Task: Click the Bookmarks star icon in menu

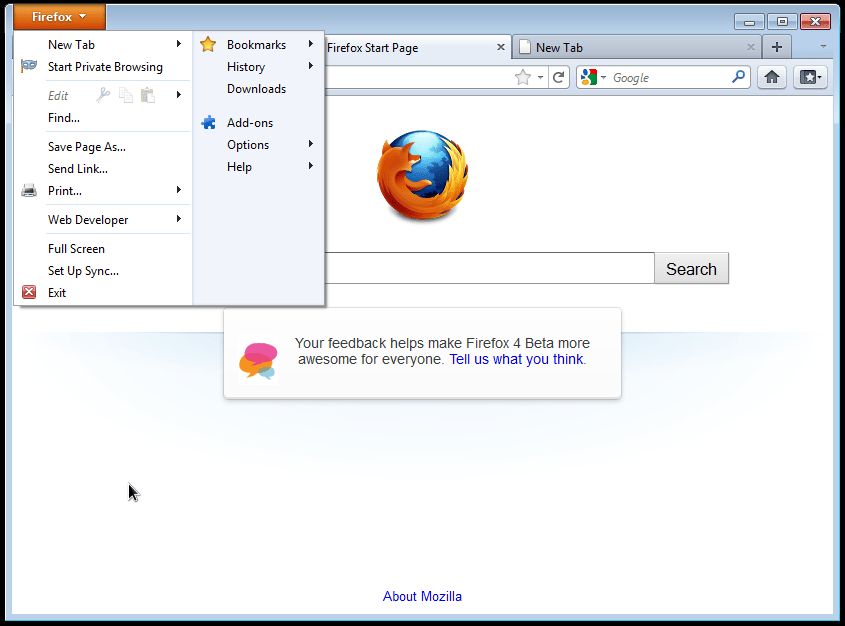Action: pos(208,44)
